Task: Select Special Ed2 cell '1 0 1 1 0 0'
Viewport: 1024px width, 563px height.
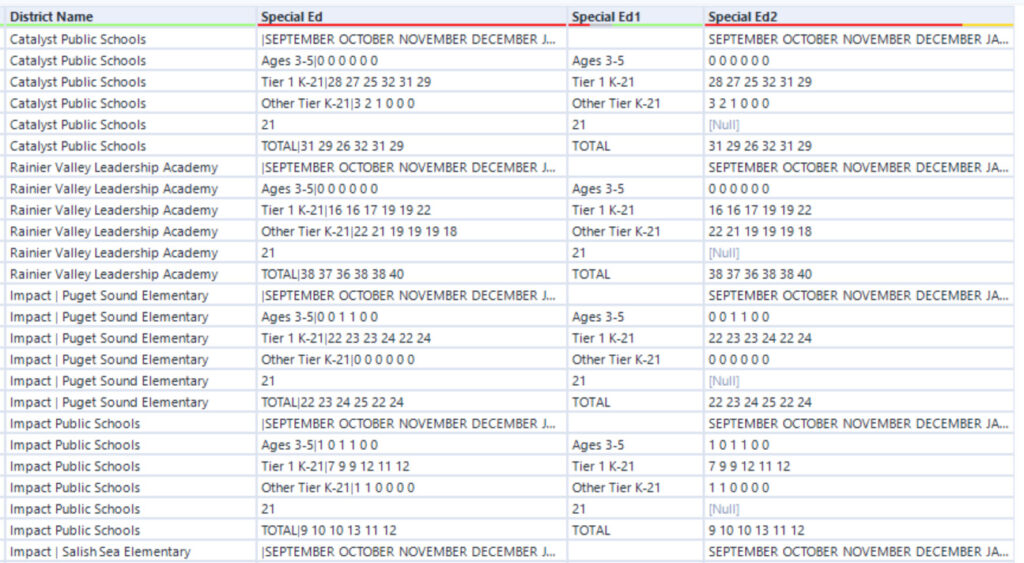Action: click(859, 445)
